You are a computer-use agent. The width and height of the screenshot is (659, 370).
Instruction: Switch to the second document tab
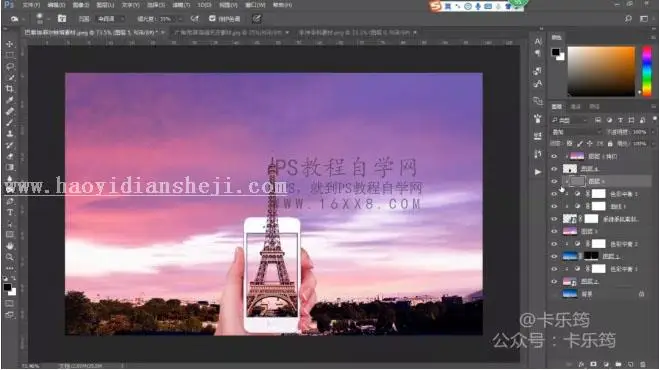[232, 32]
